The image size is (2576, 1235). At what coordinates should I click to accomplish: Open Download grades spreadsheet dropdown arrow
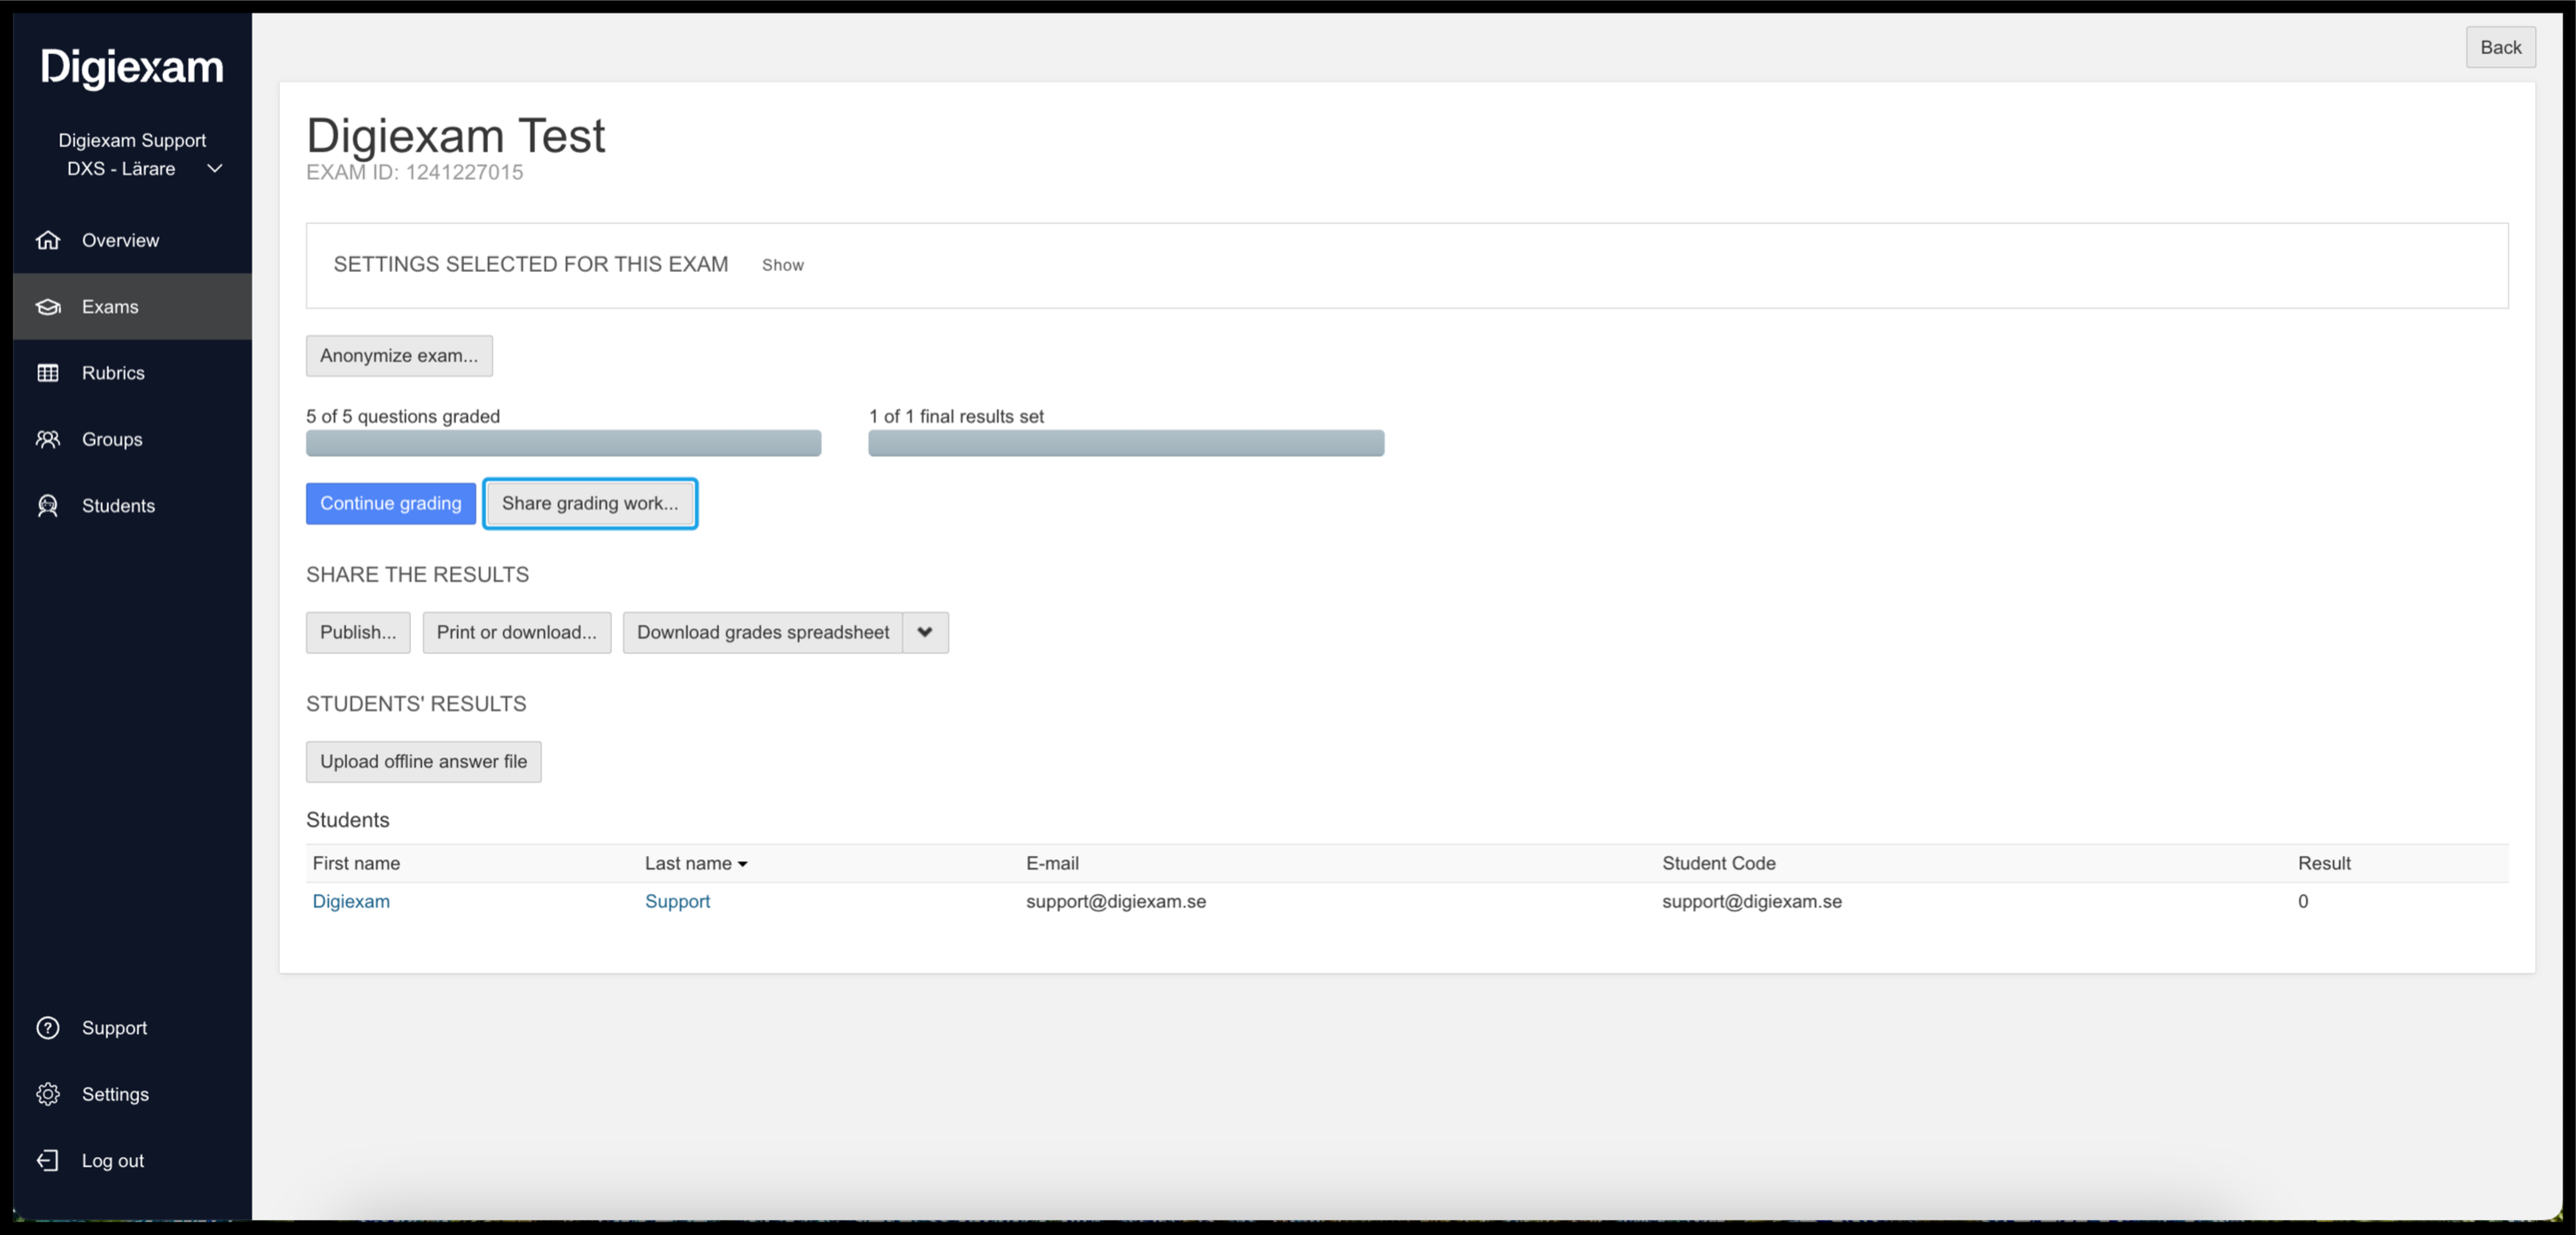(x=925, y=632)
